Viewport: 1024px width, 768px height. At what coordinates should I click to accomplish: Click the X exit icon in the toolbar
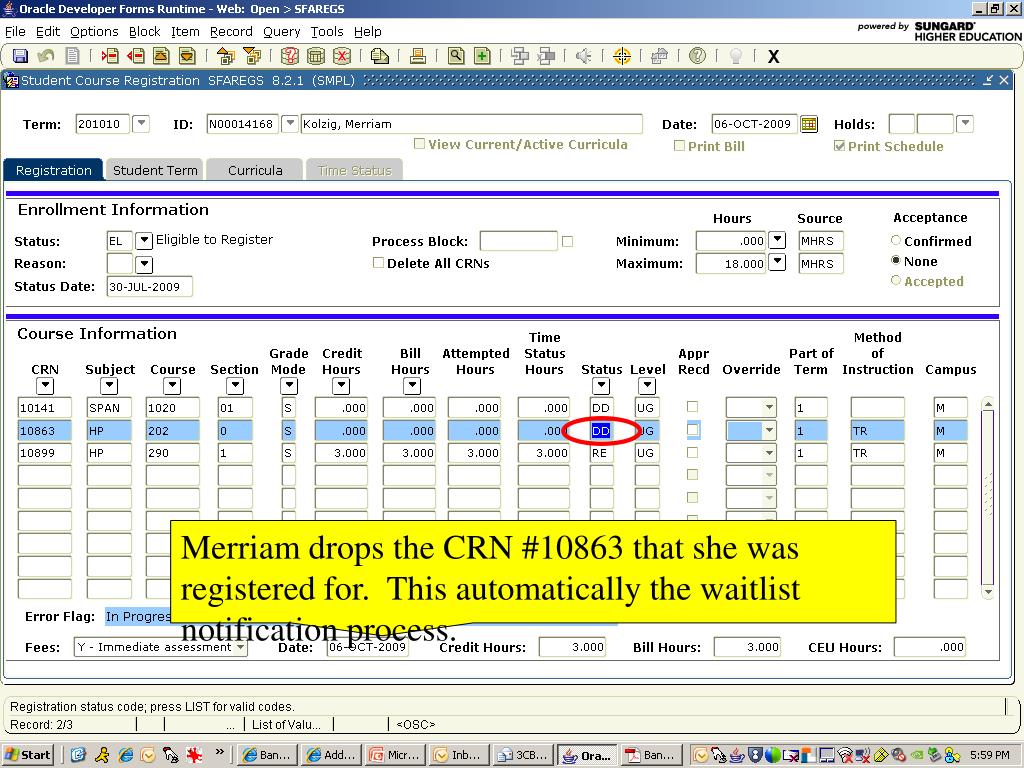[x=773, y=57]
